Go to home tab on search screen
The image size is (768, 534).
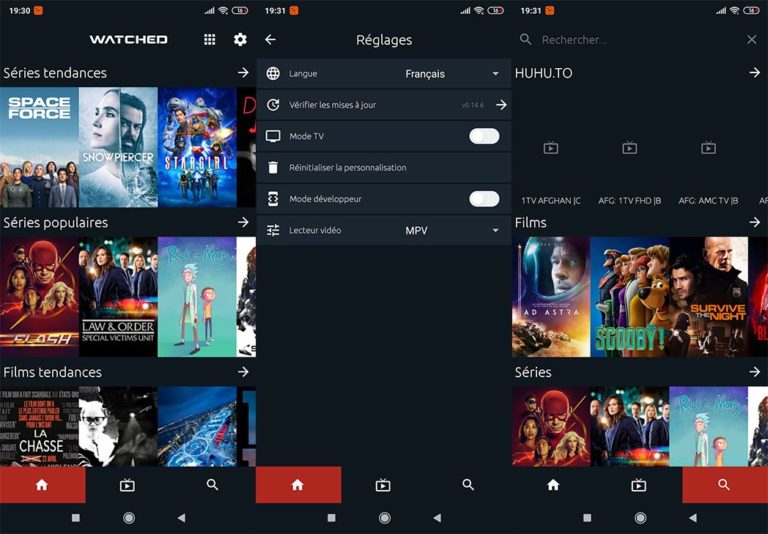pyautogui.click(x=553, y=485)
